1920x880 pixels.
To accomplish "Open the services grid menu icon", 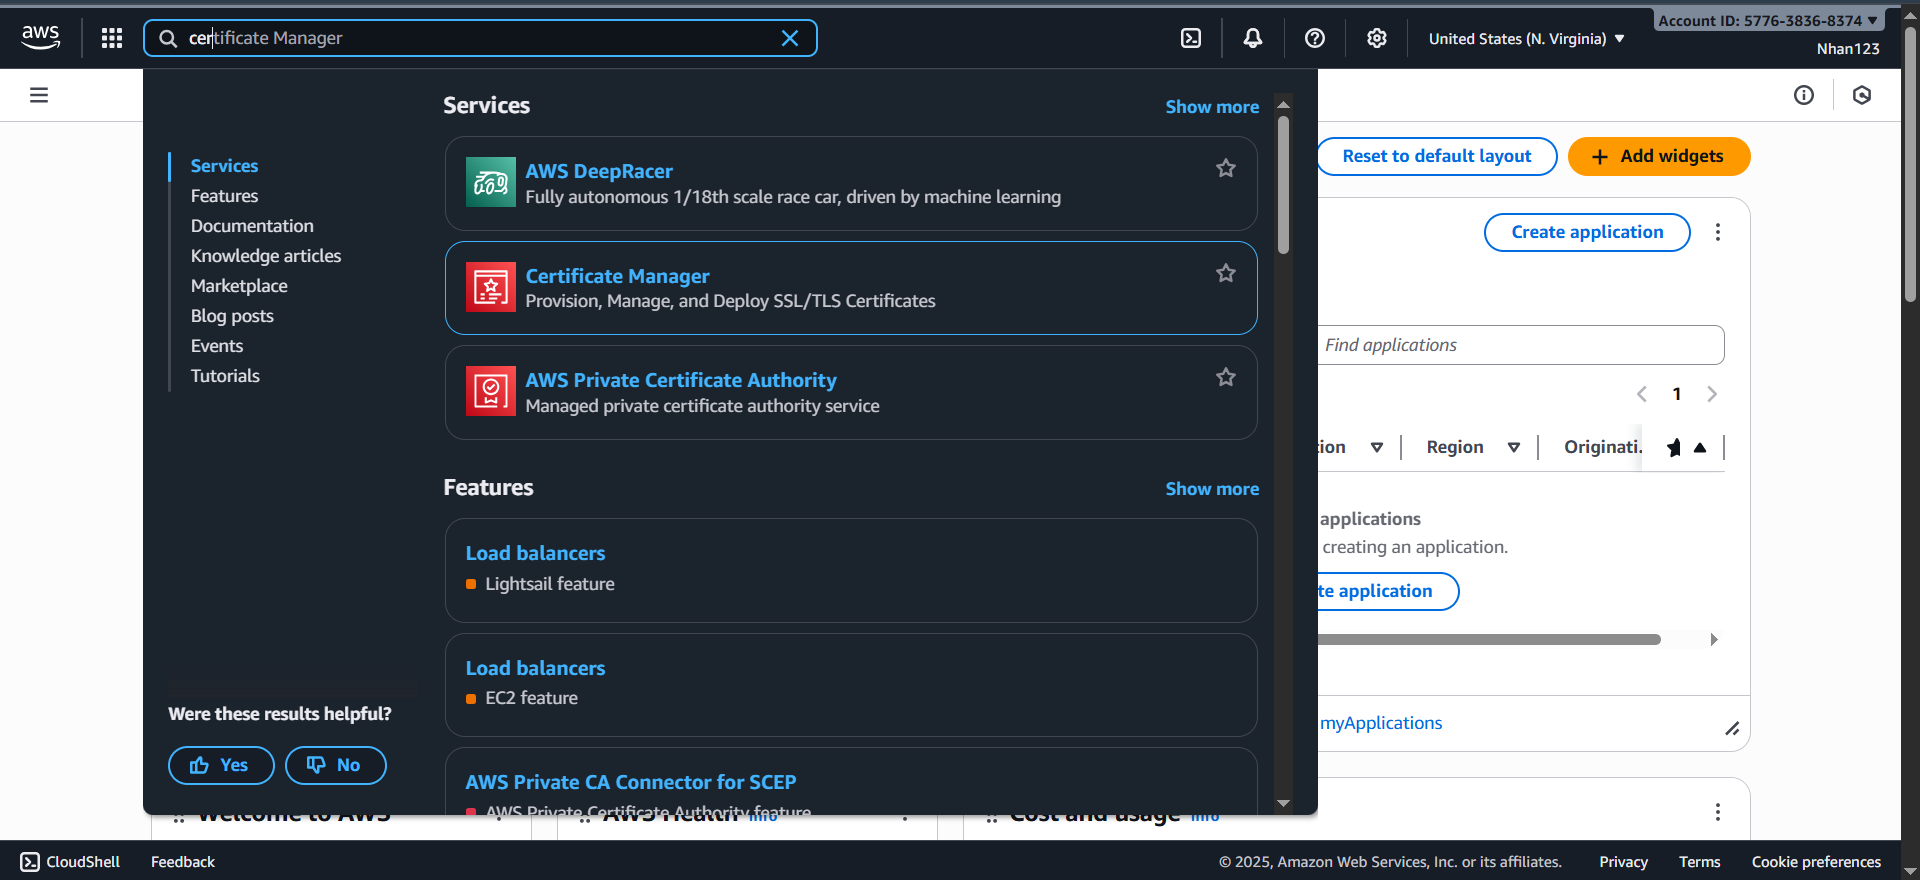I will tap(112, 38).
